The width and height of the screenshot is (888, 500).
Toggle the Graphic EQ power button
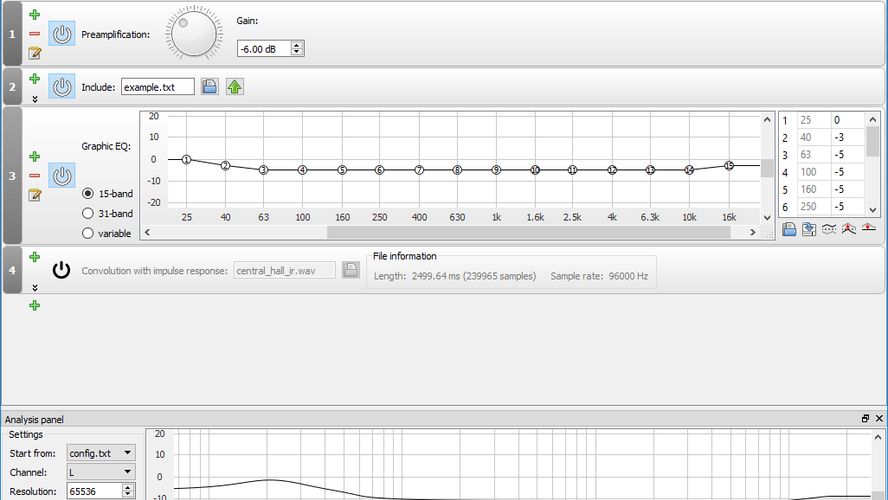(x=62, y=176)
